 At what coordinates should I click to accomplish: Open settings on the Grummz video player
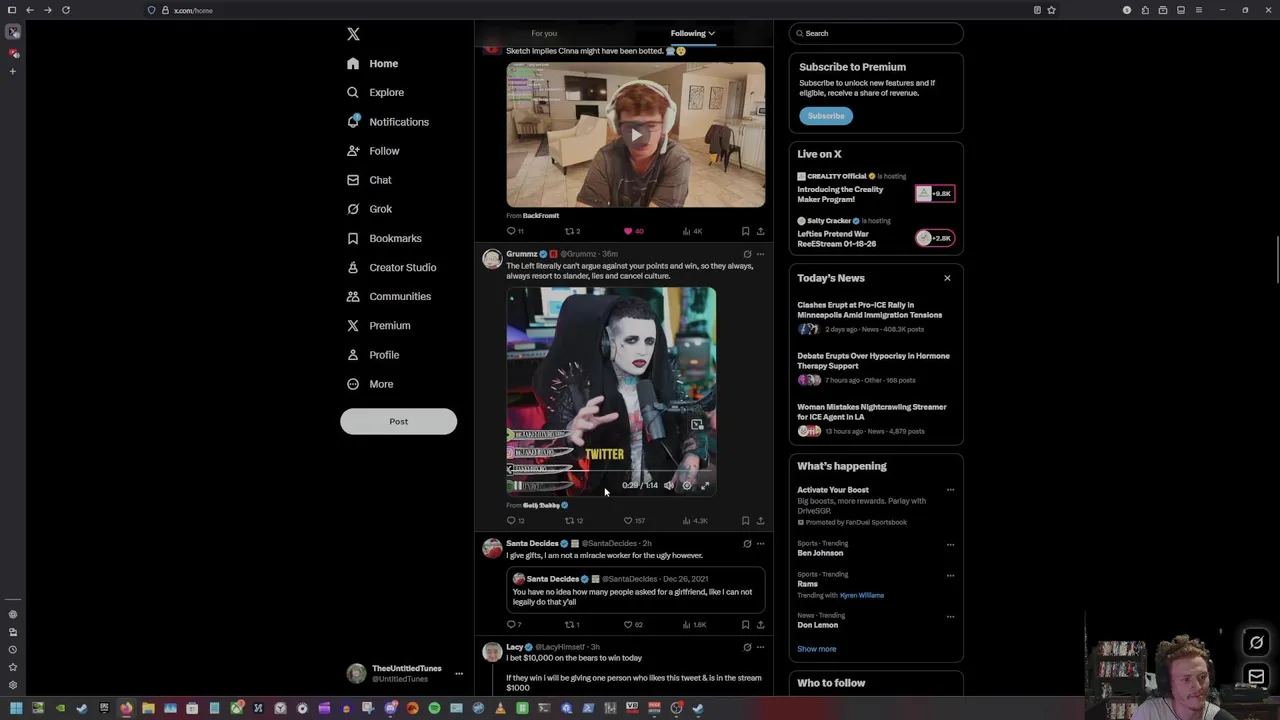(686, 485)
